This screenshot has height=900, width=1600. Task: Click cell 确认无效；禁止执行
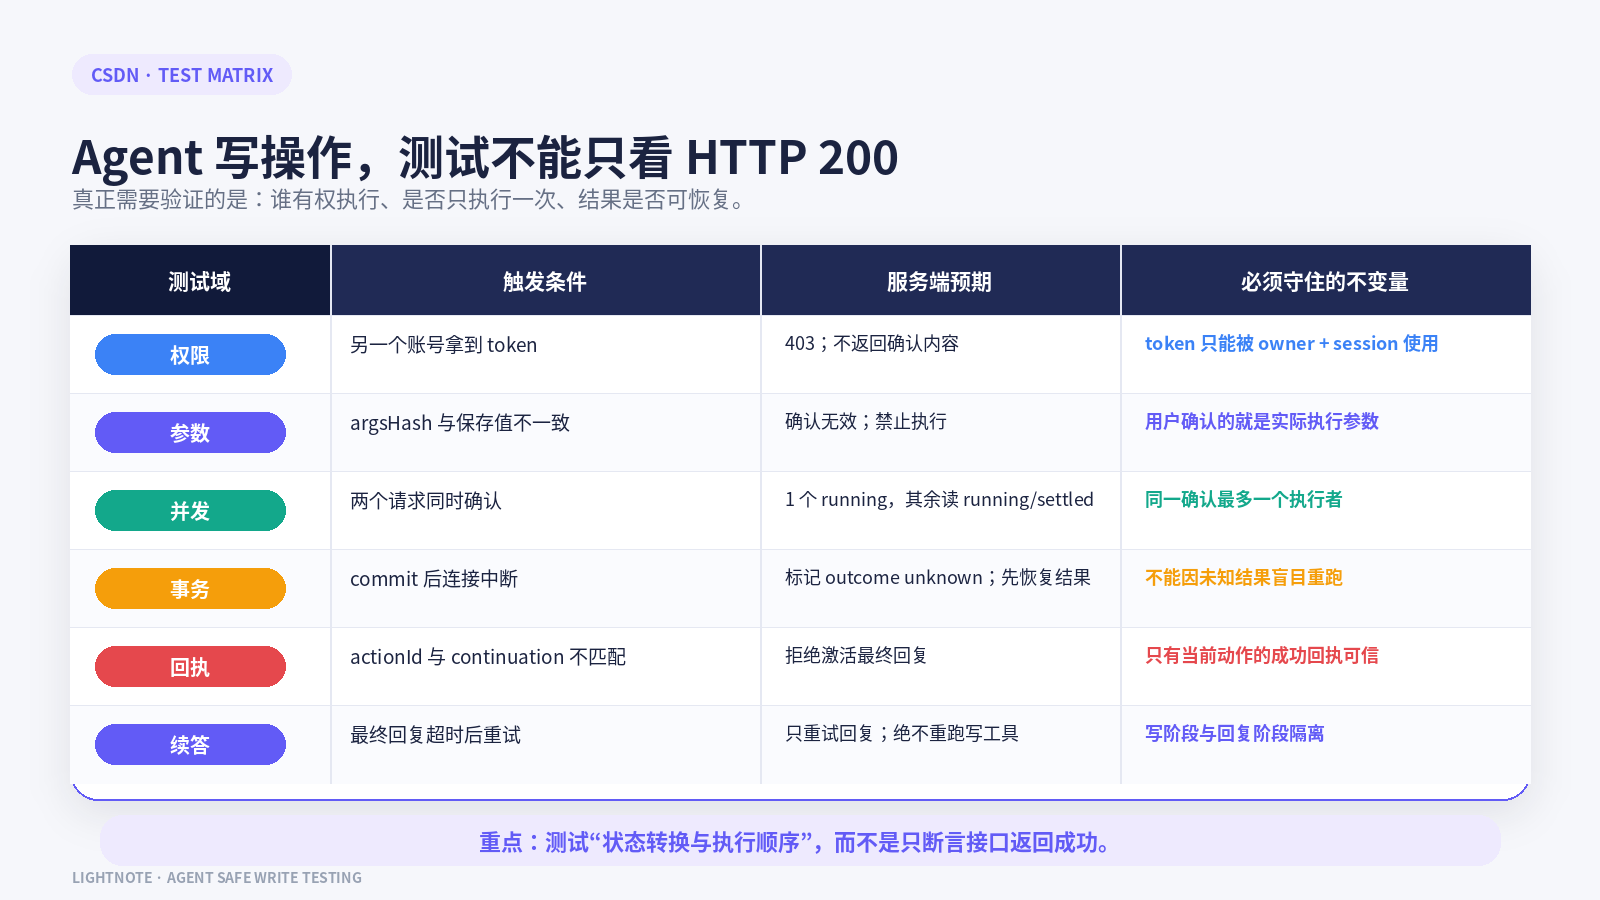click(x=866, y=422)
